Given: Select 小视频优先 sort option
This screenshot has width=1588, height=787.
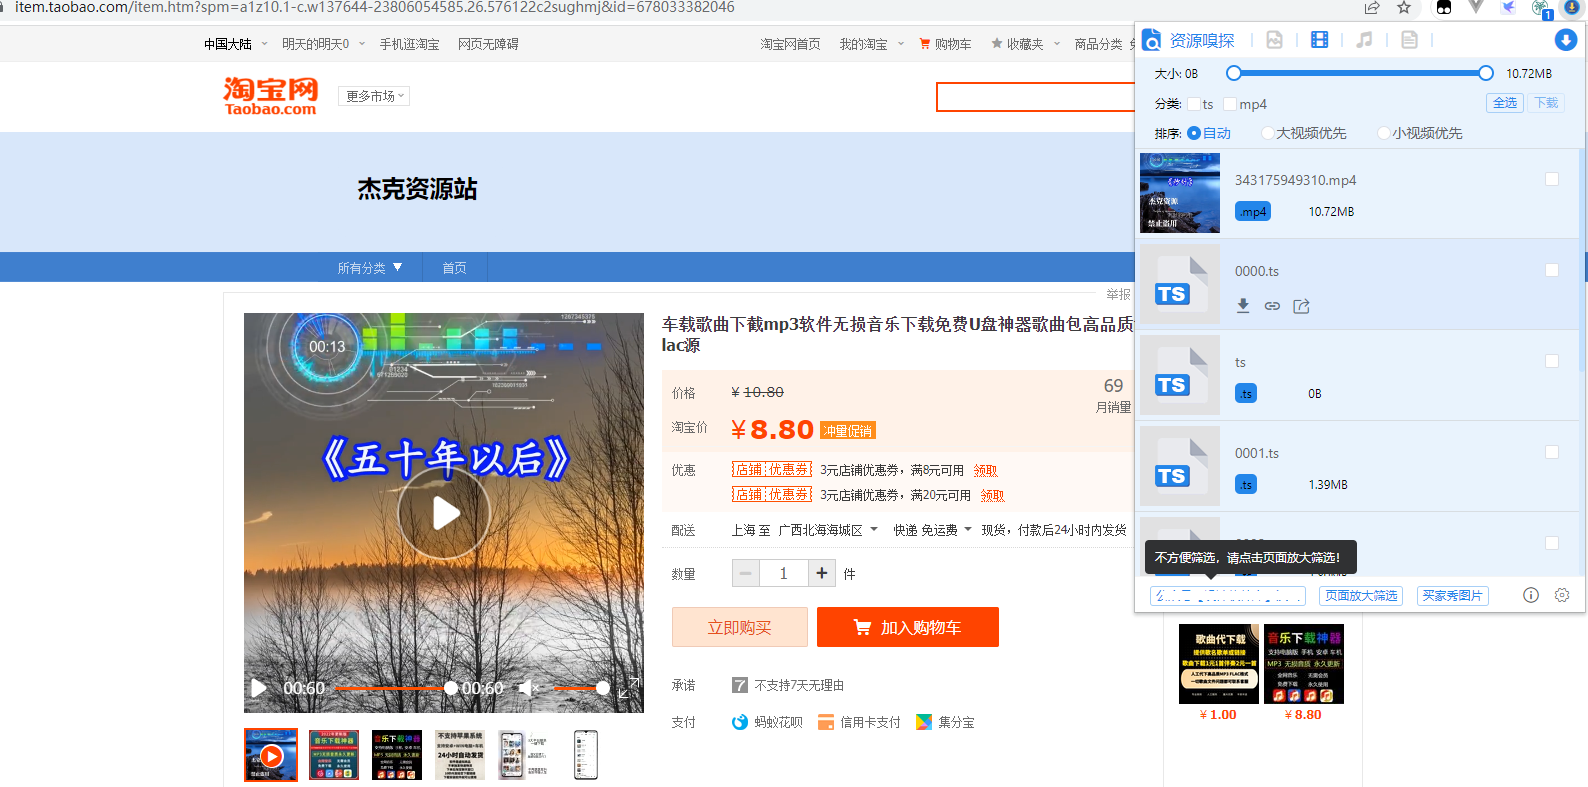Looking at the screenshot, I should pyautogui.click(x=1383, y=133).
